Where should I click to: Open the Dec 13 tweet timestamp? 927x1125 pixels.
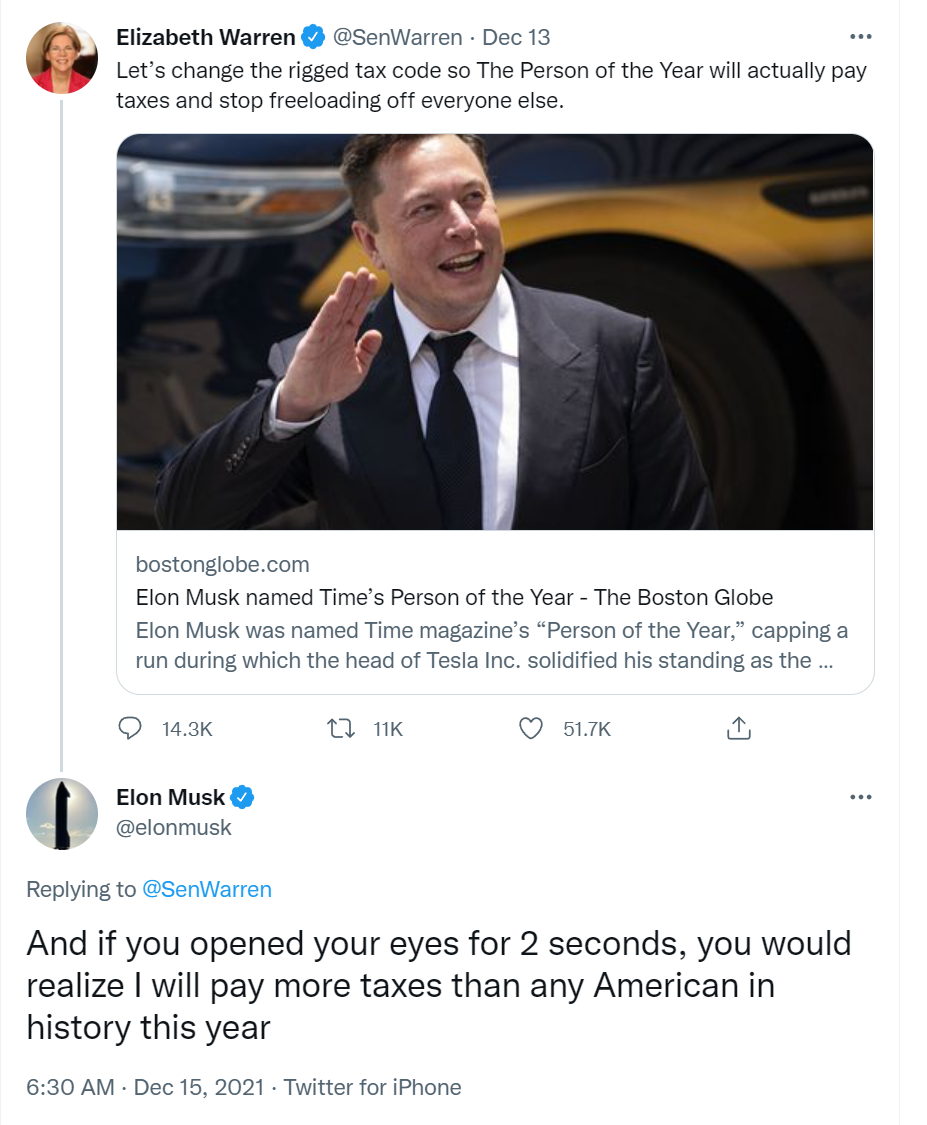[x=516, y=36]
